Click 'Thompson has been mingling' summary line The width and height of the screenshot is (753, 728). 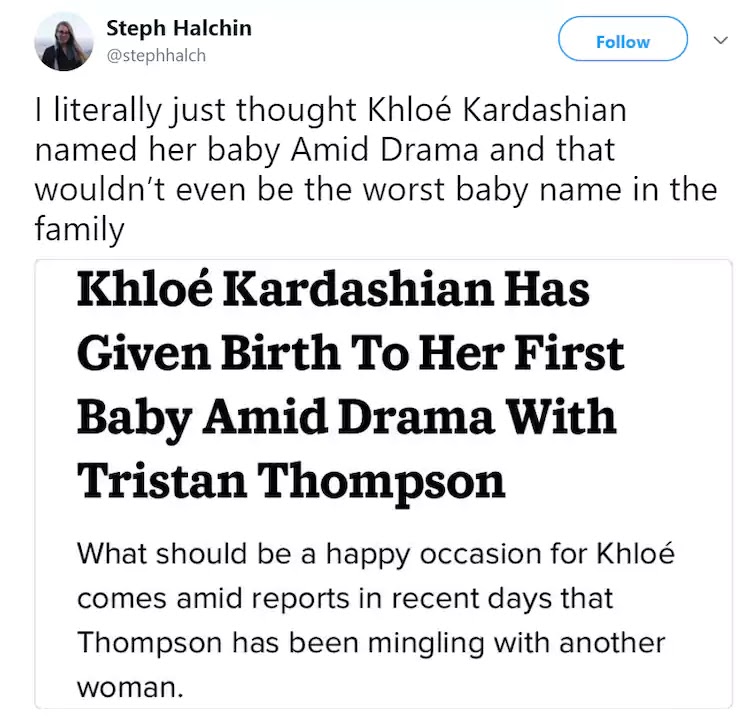tap(371, 643)
